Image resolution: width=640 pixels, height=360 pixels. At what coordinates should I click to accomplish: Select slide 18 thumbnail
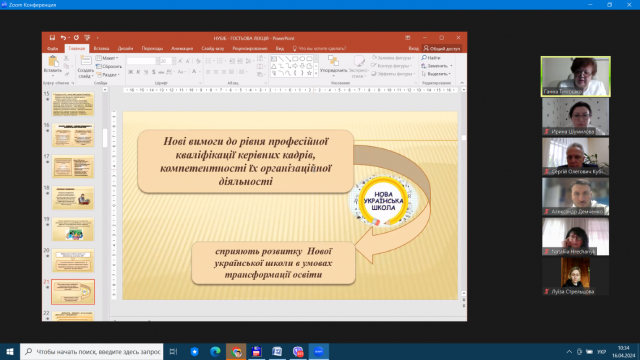click(73, 198)
